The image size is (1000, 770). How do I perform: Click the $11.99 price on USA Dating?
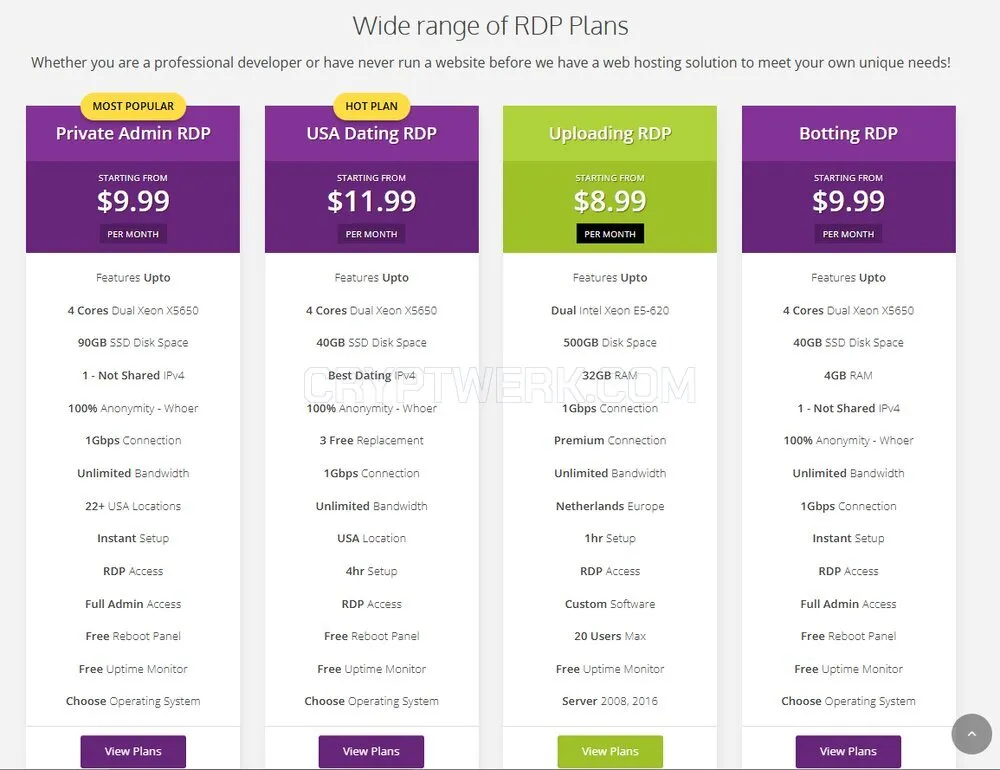pyautogui.click(x=371, y=201)
